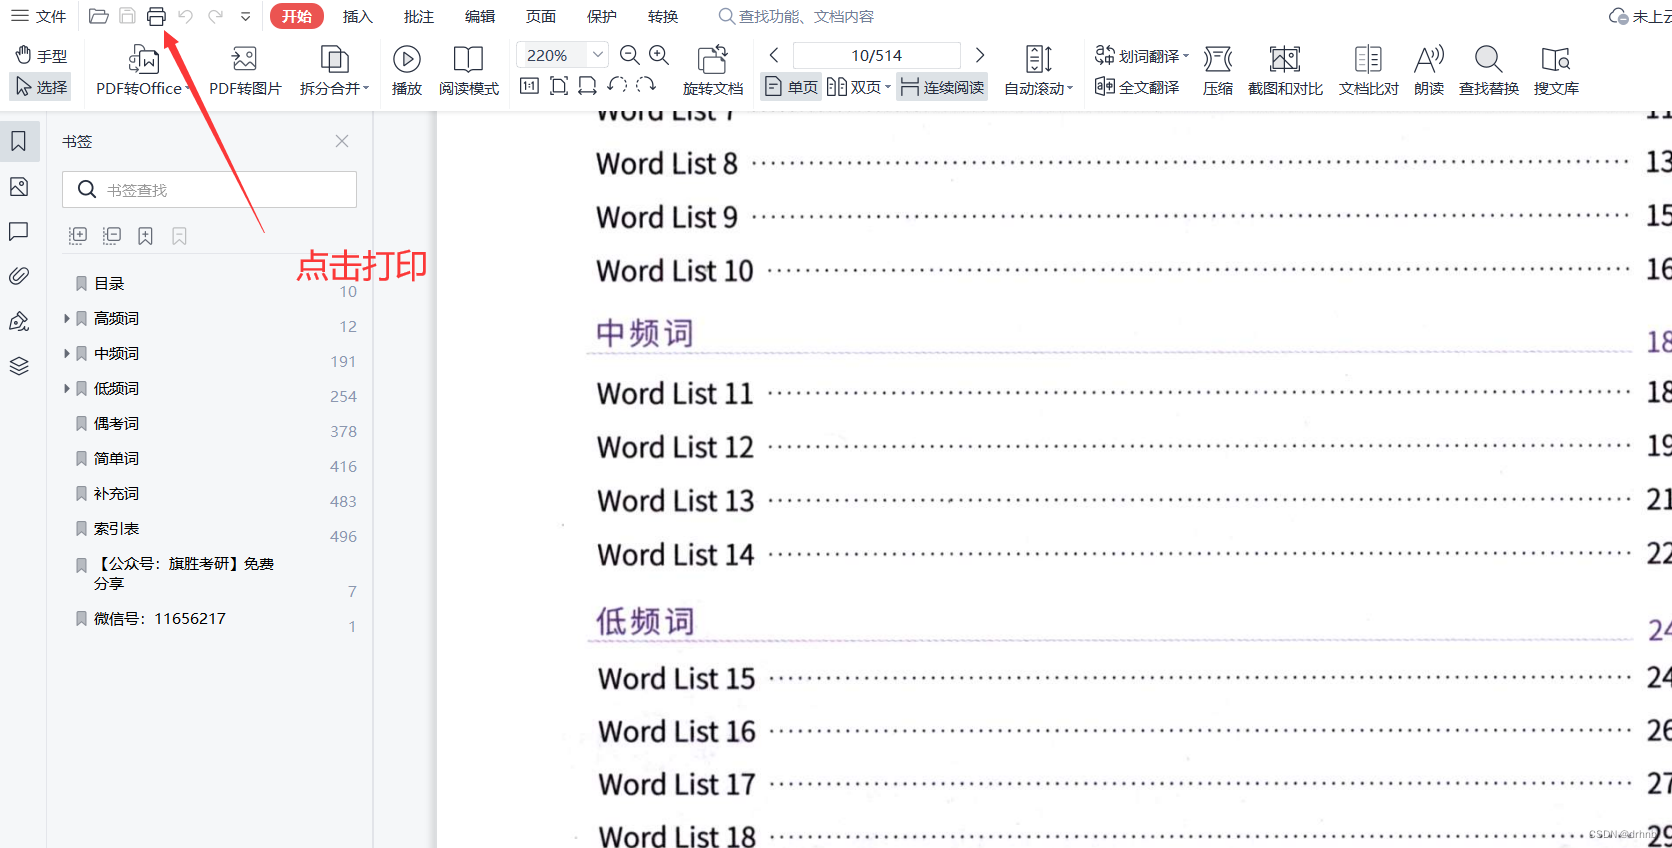Click the 搜文库 tool
This screenshot has width=1672, height=848.
(x=1556, y=70)
